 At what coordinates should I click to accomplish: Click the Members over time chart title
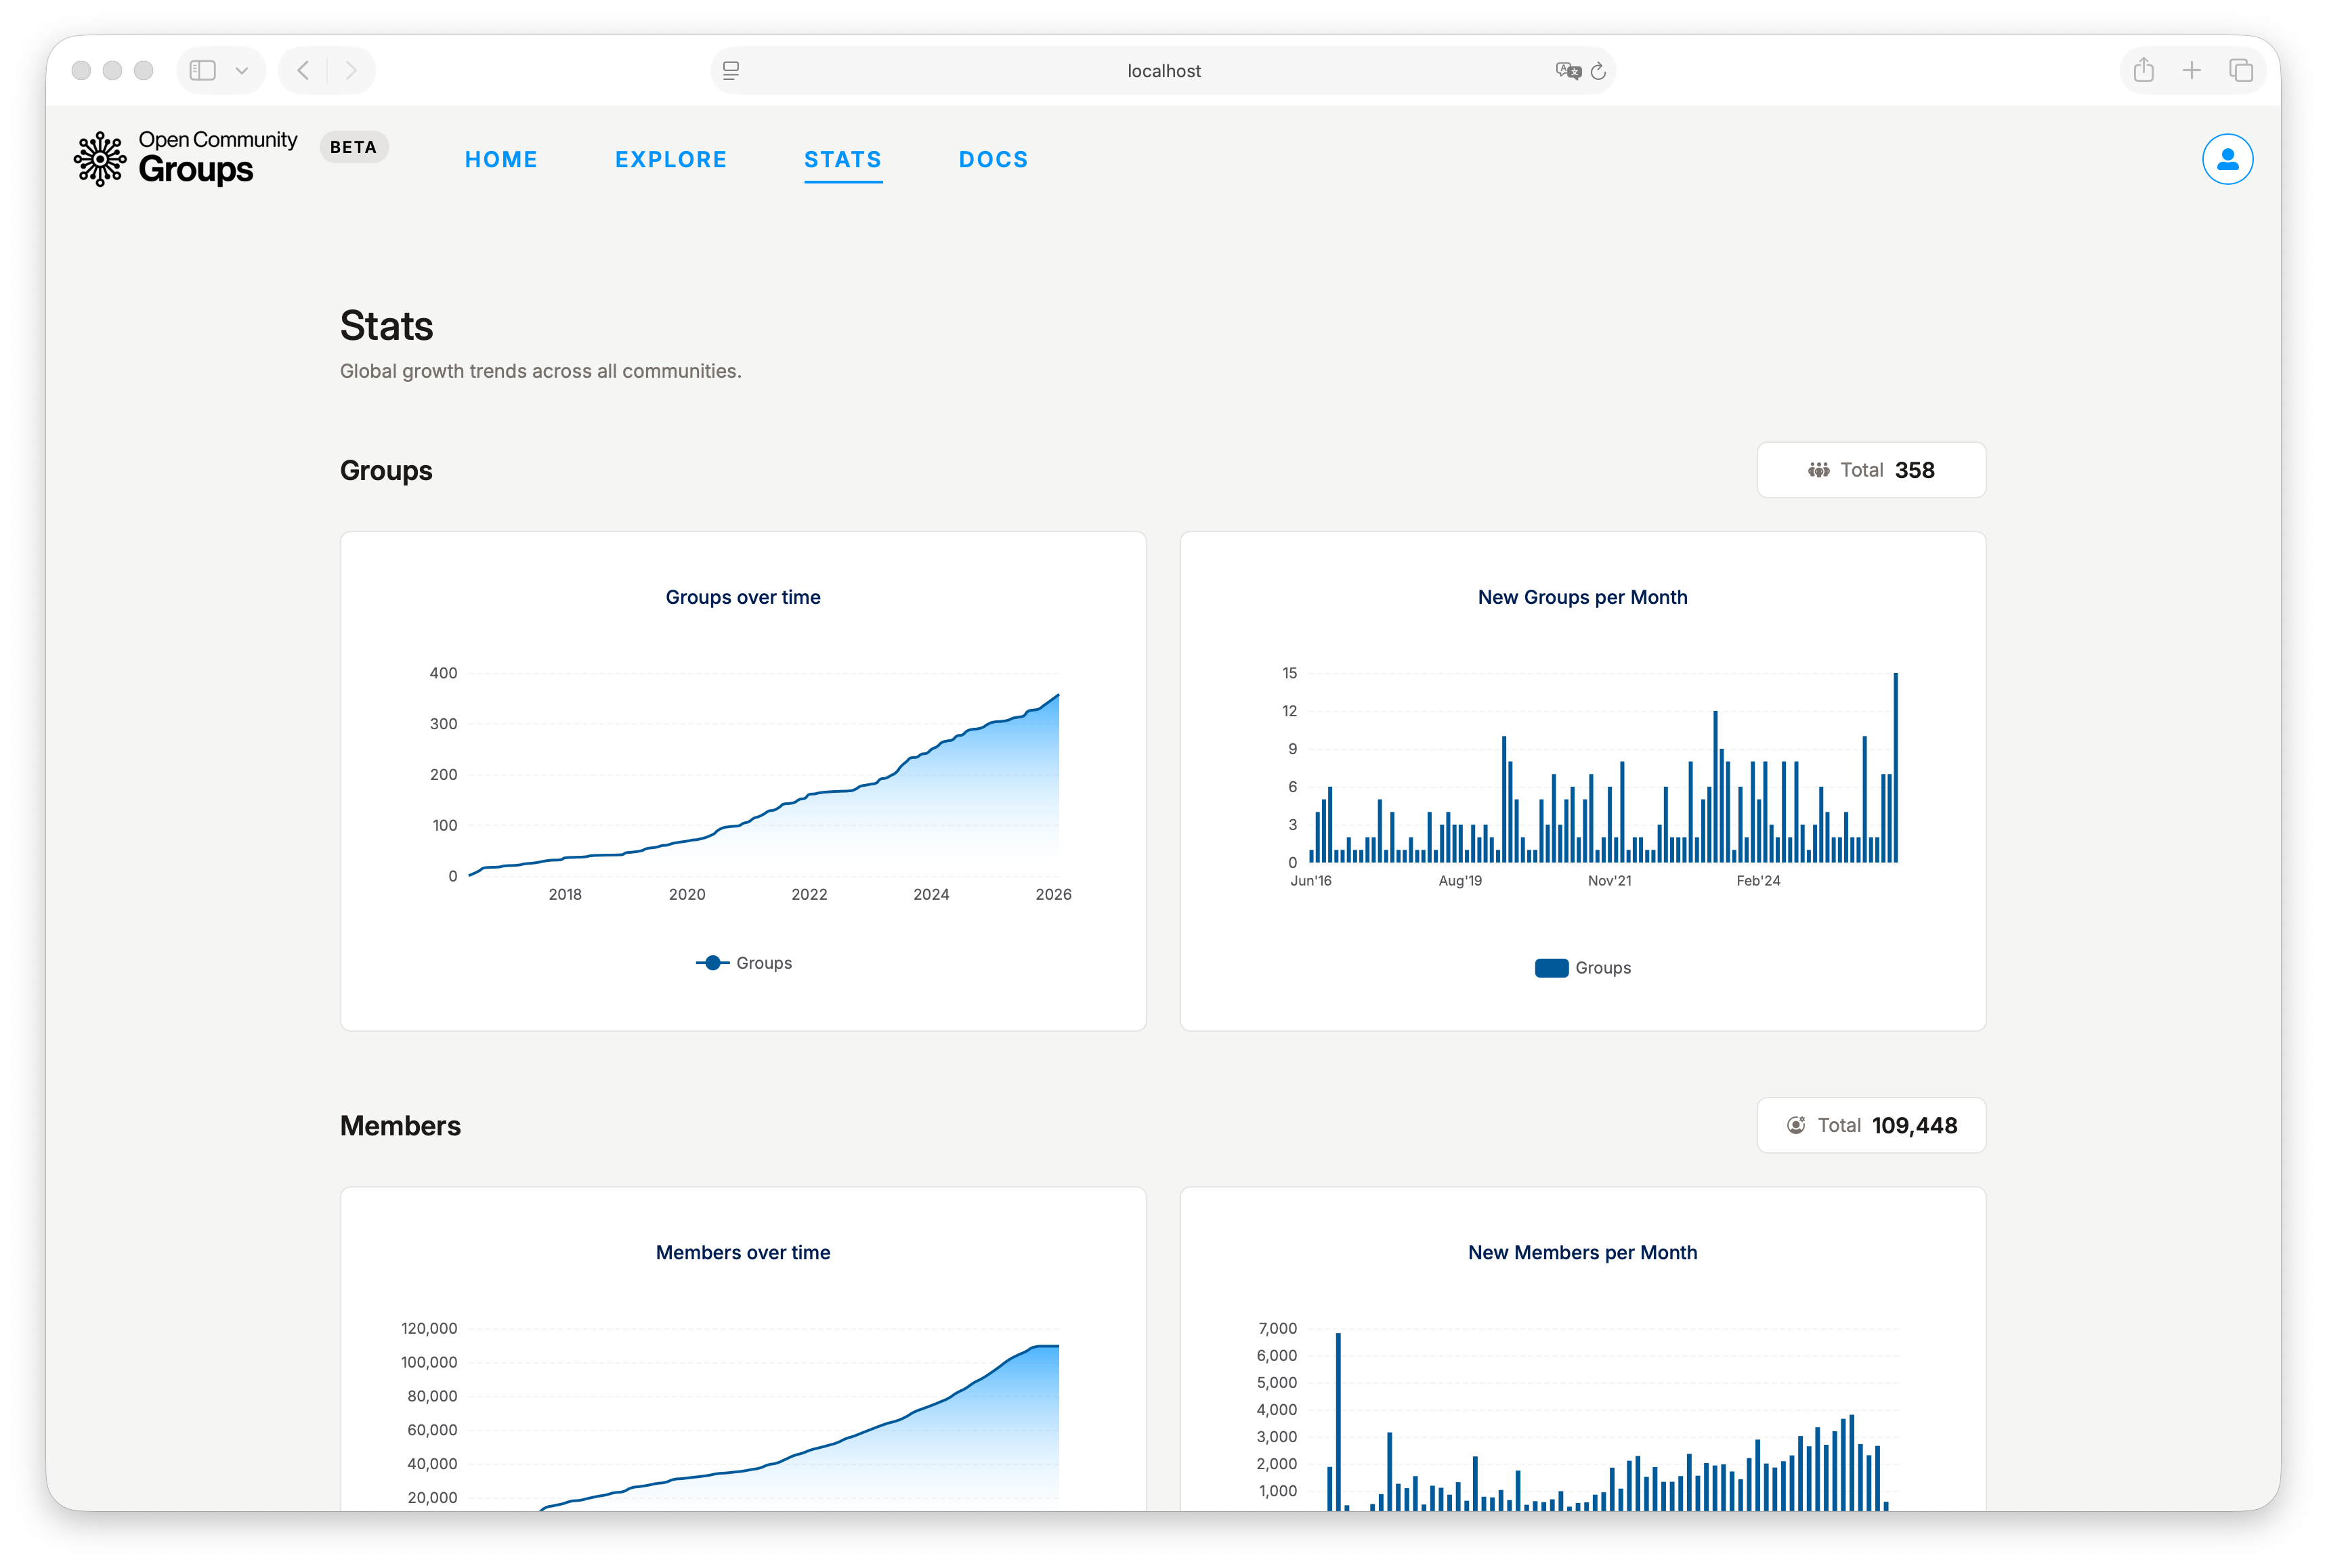(x=743, y=1252)
